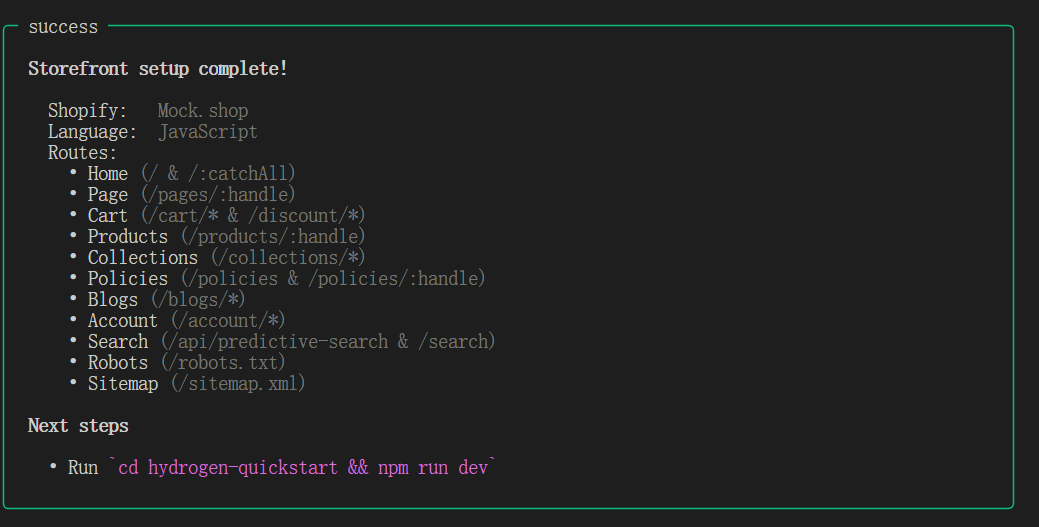
Task: Click the word 'Run' before the command
Action: click(x=83, y=468)
